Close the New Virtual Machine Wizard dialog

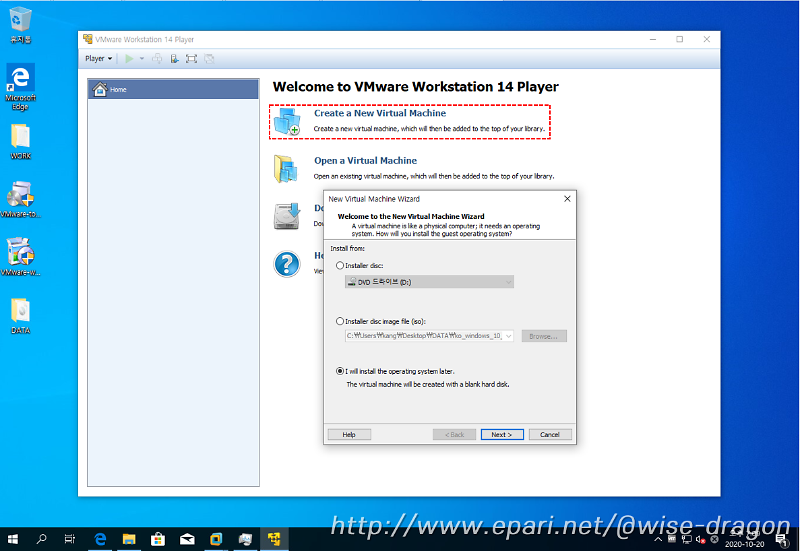pyautogui.click(x=567, y=199)
